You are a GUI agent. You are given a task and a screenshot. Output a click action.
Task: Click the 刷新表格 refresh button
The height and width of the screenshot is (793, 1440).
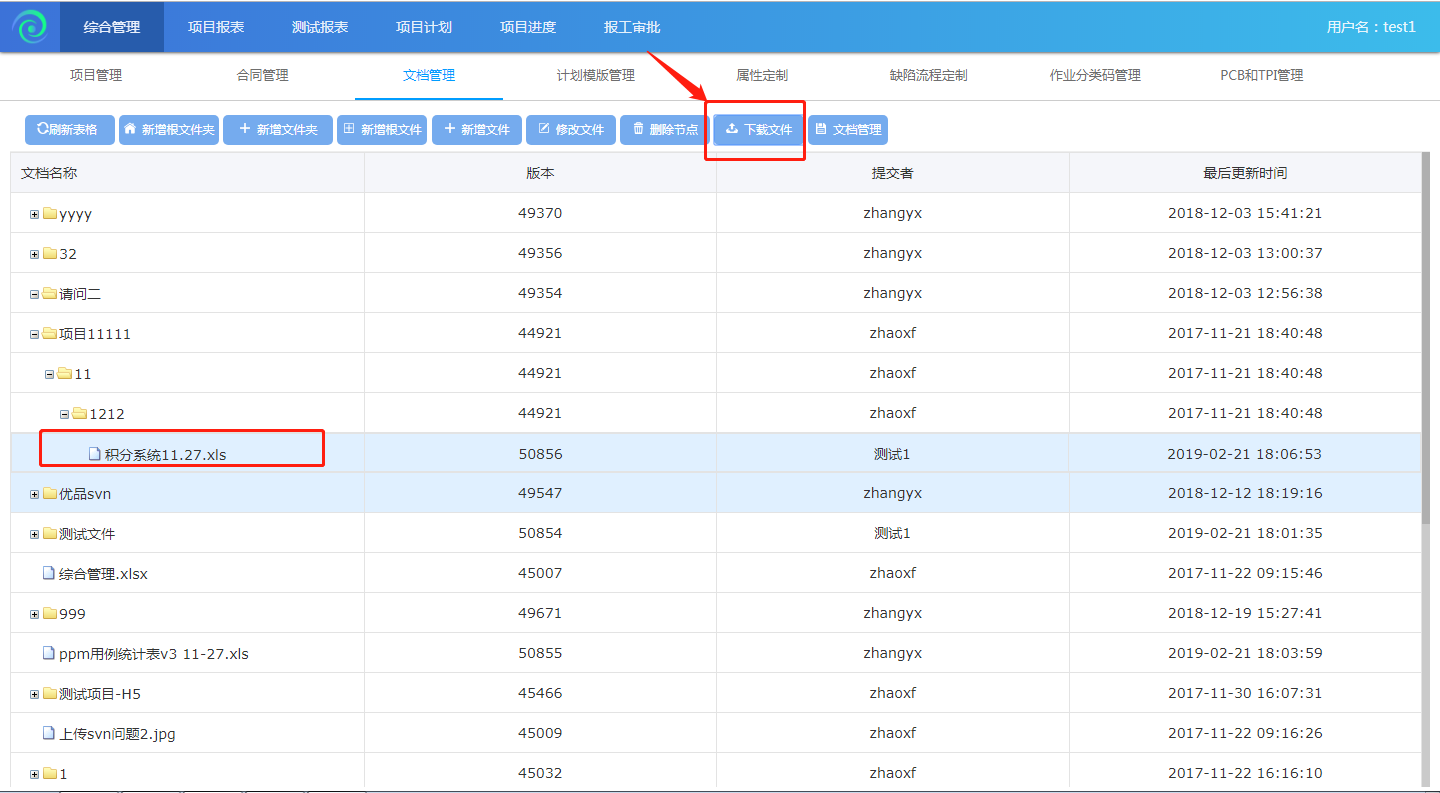[x=69, y=130]
